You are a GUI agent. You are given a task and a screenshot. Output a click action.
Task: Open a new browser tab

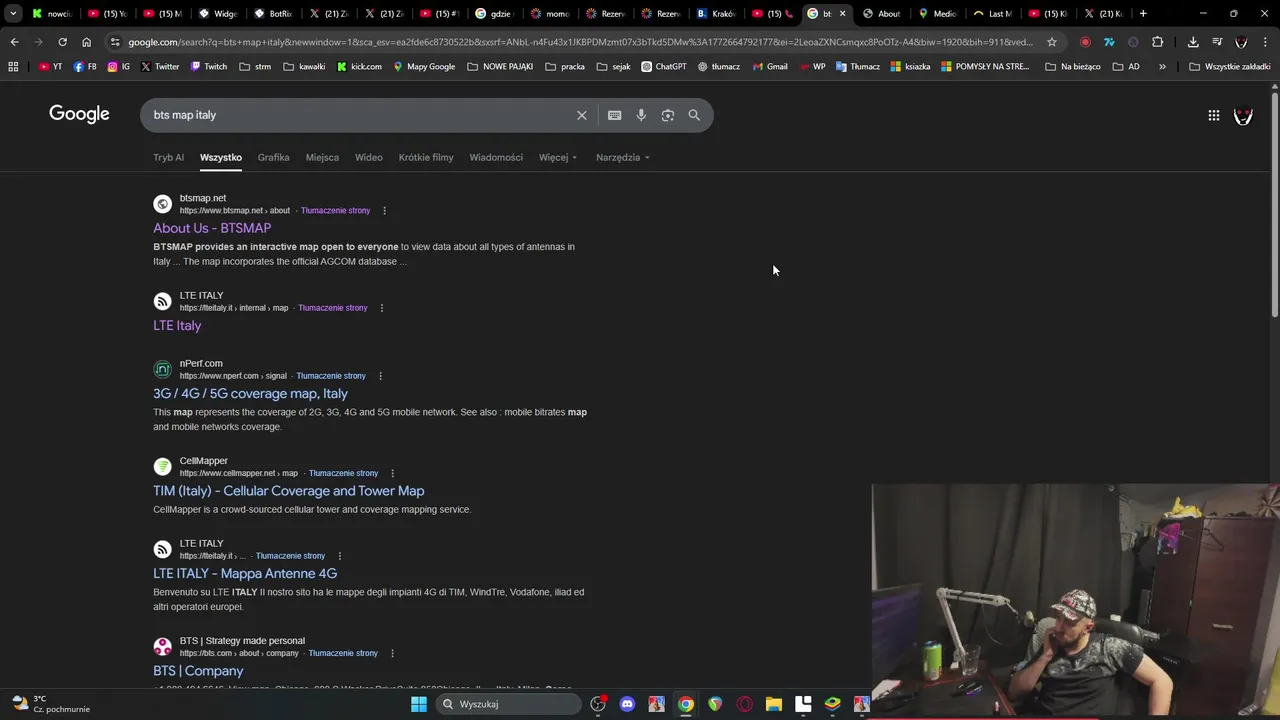[x=1143, y=14]
